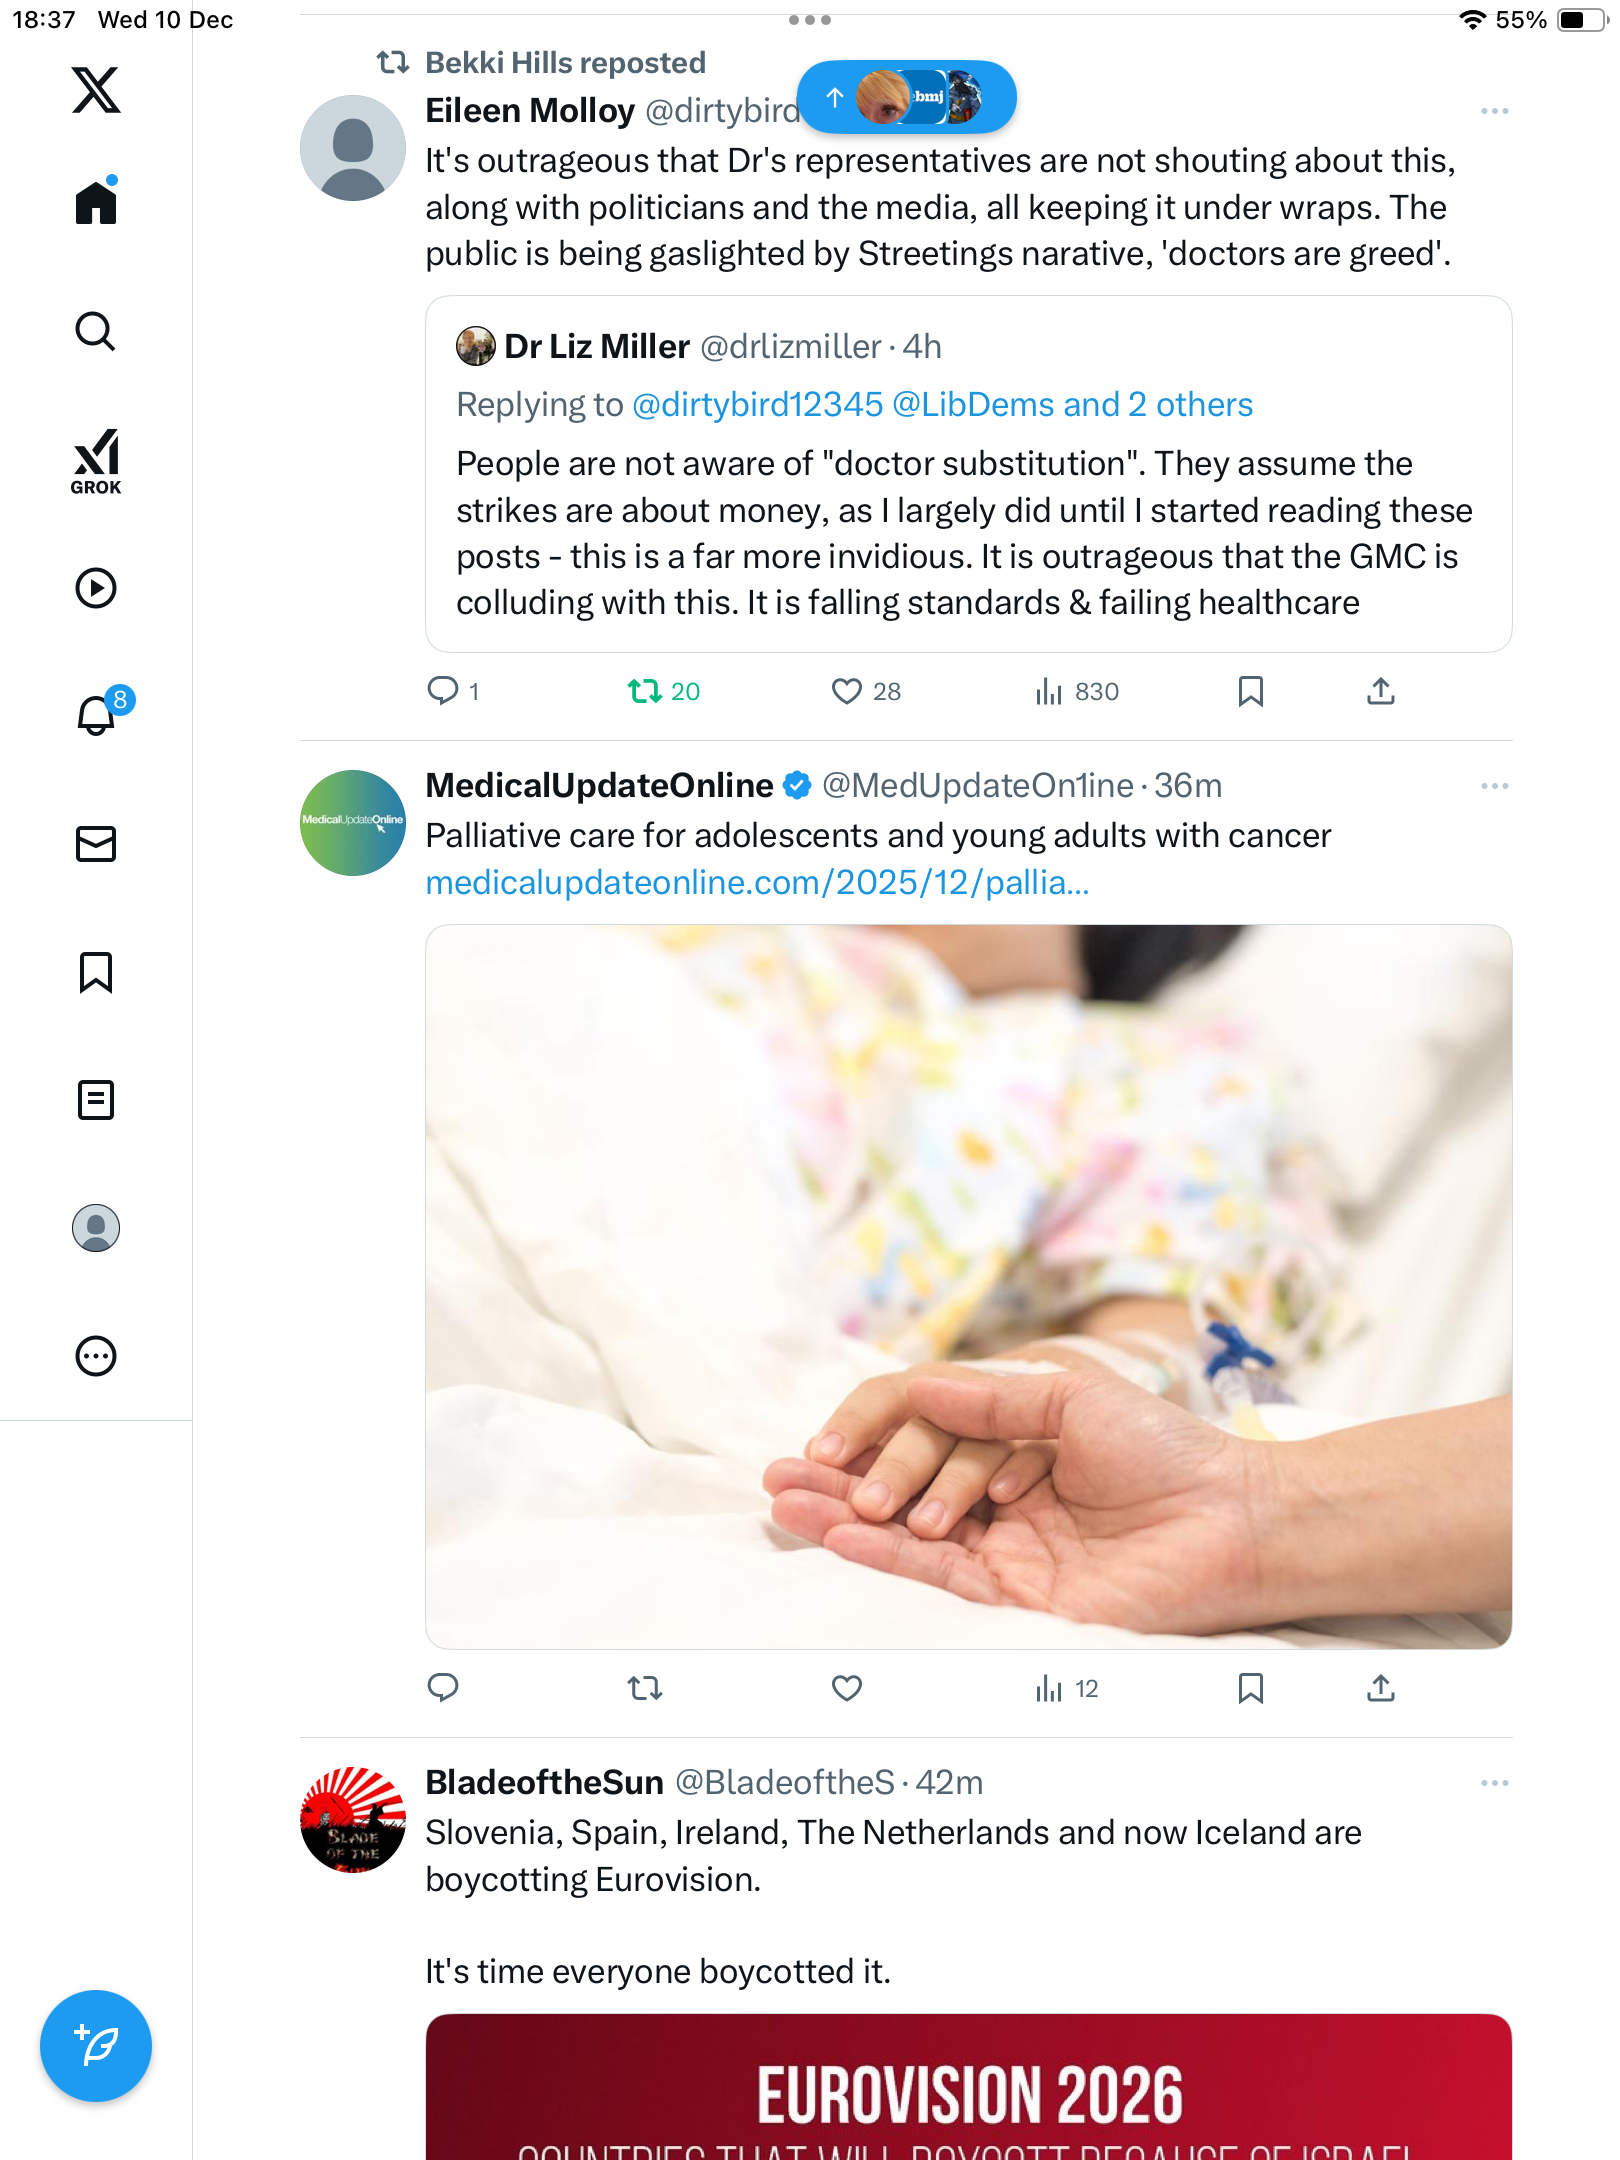Open Grok from the sidebar
The width and height of the screenshot is (1620, 2160).
96,461
